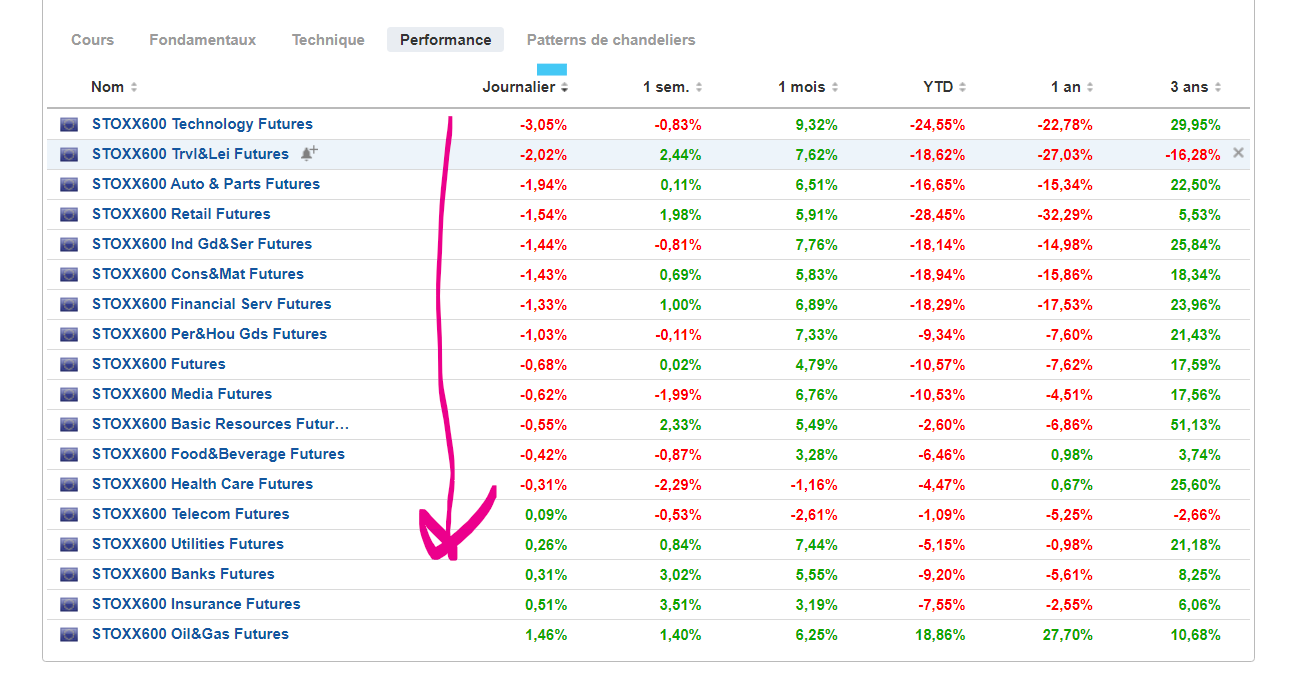The image size is (1315, 687).
Task: Open STOXX600 Insurance Futures link
Action: [x=196, y=604]
